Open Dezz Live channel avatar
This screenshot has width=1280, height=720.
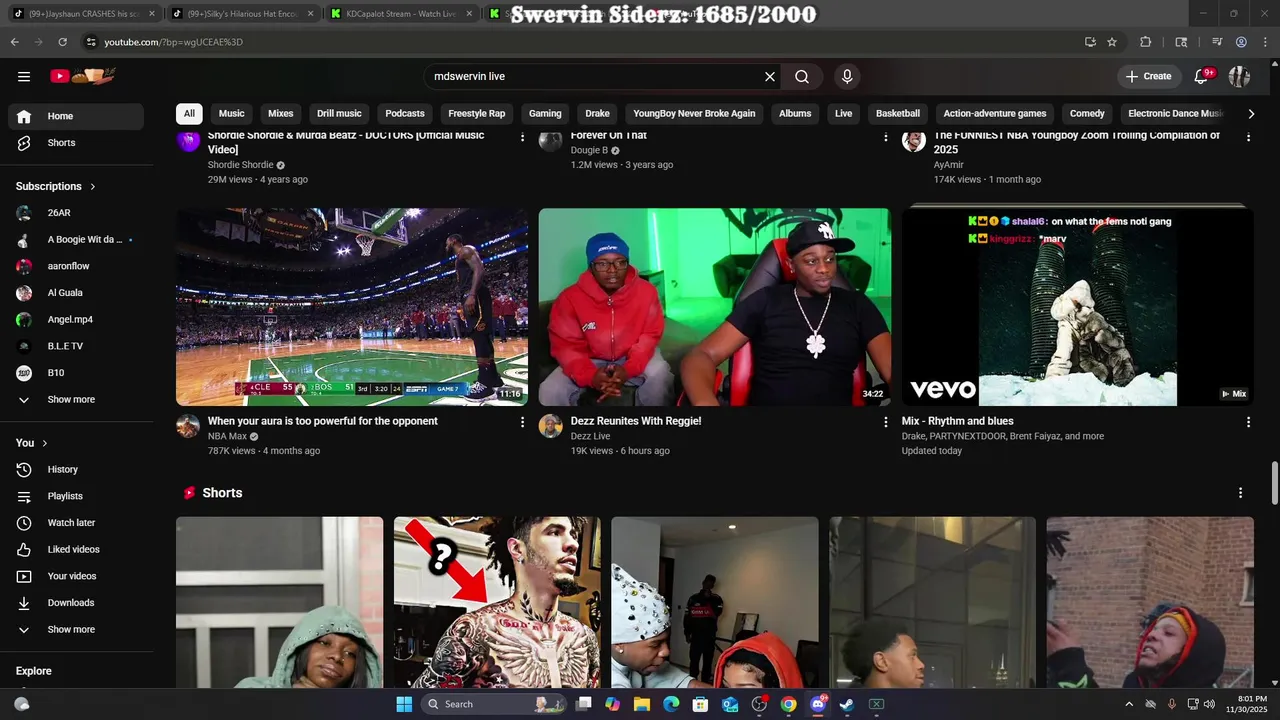click(551, 426)
